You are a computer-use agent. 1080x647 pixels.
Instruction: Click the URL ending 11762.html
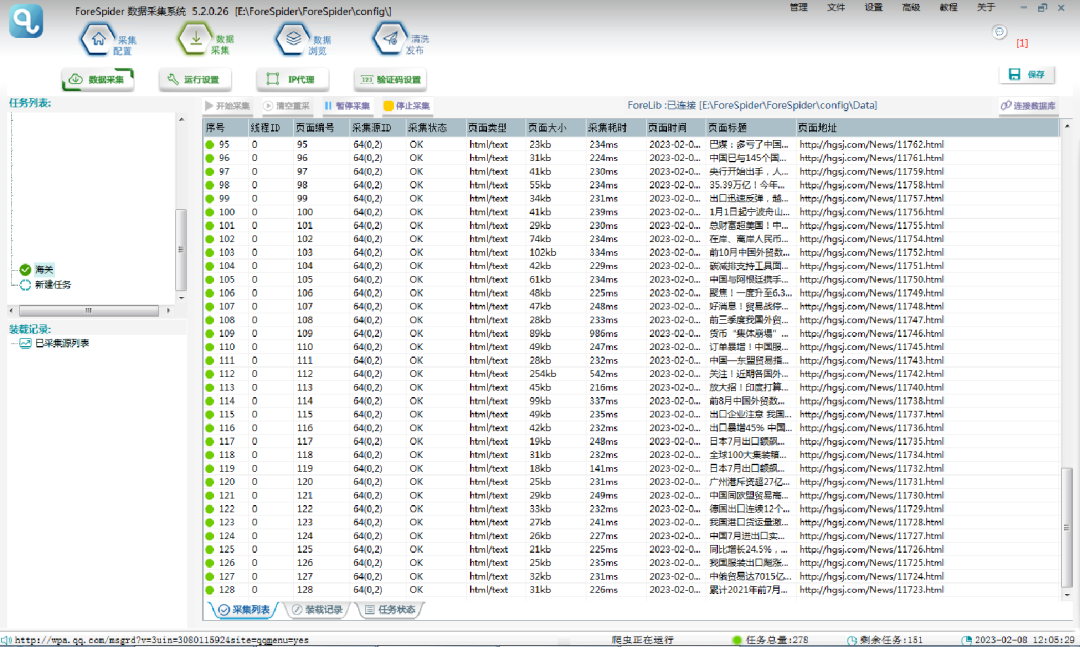[871, 145]
